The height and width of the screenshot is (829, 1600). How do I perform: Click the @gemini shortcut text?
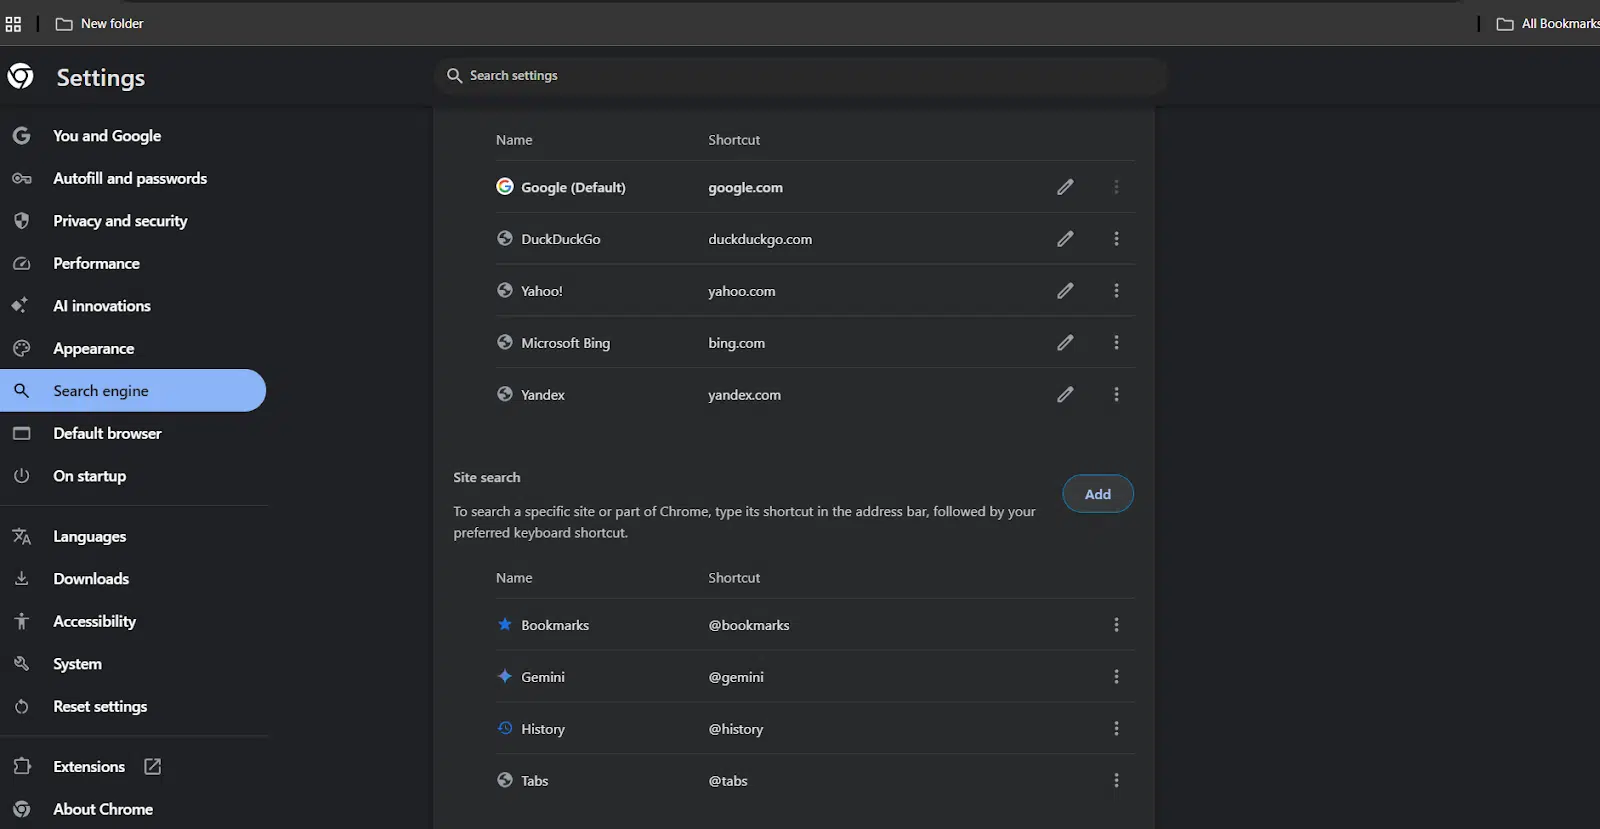[x=735, y=678]
